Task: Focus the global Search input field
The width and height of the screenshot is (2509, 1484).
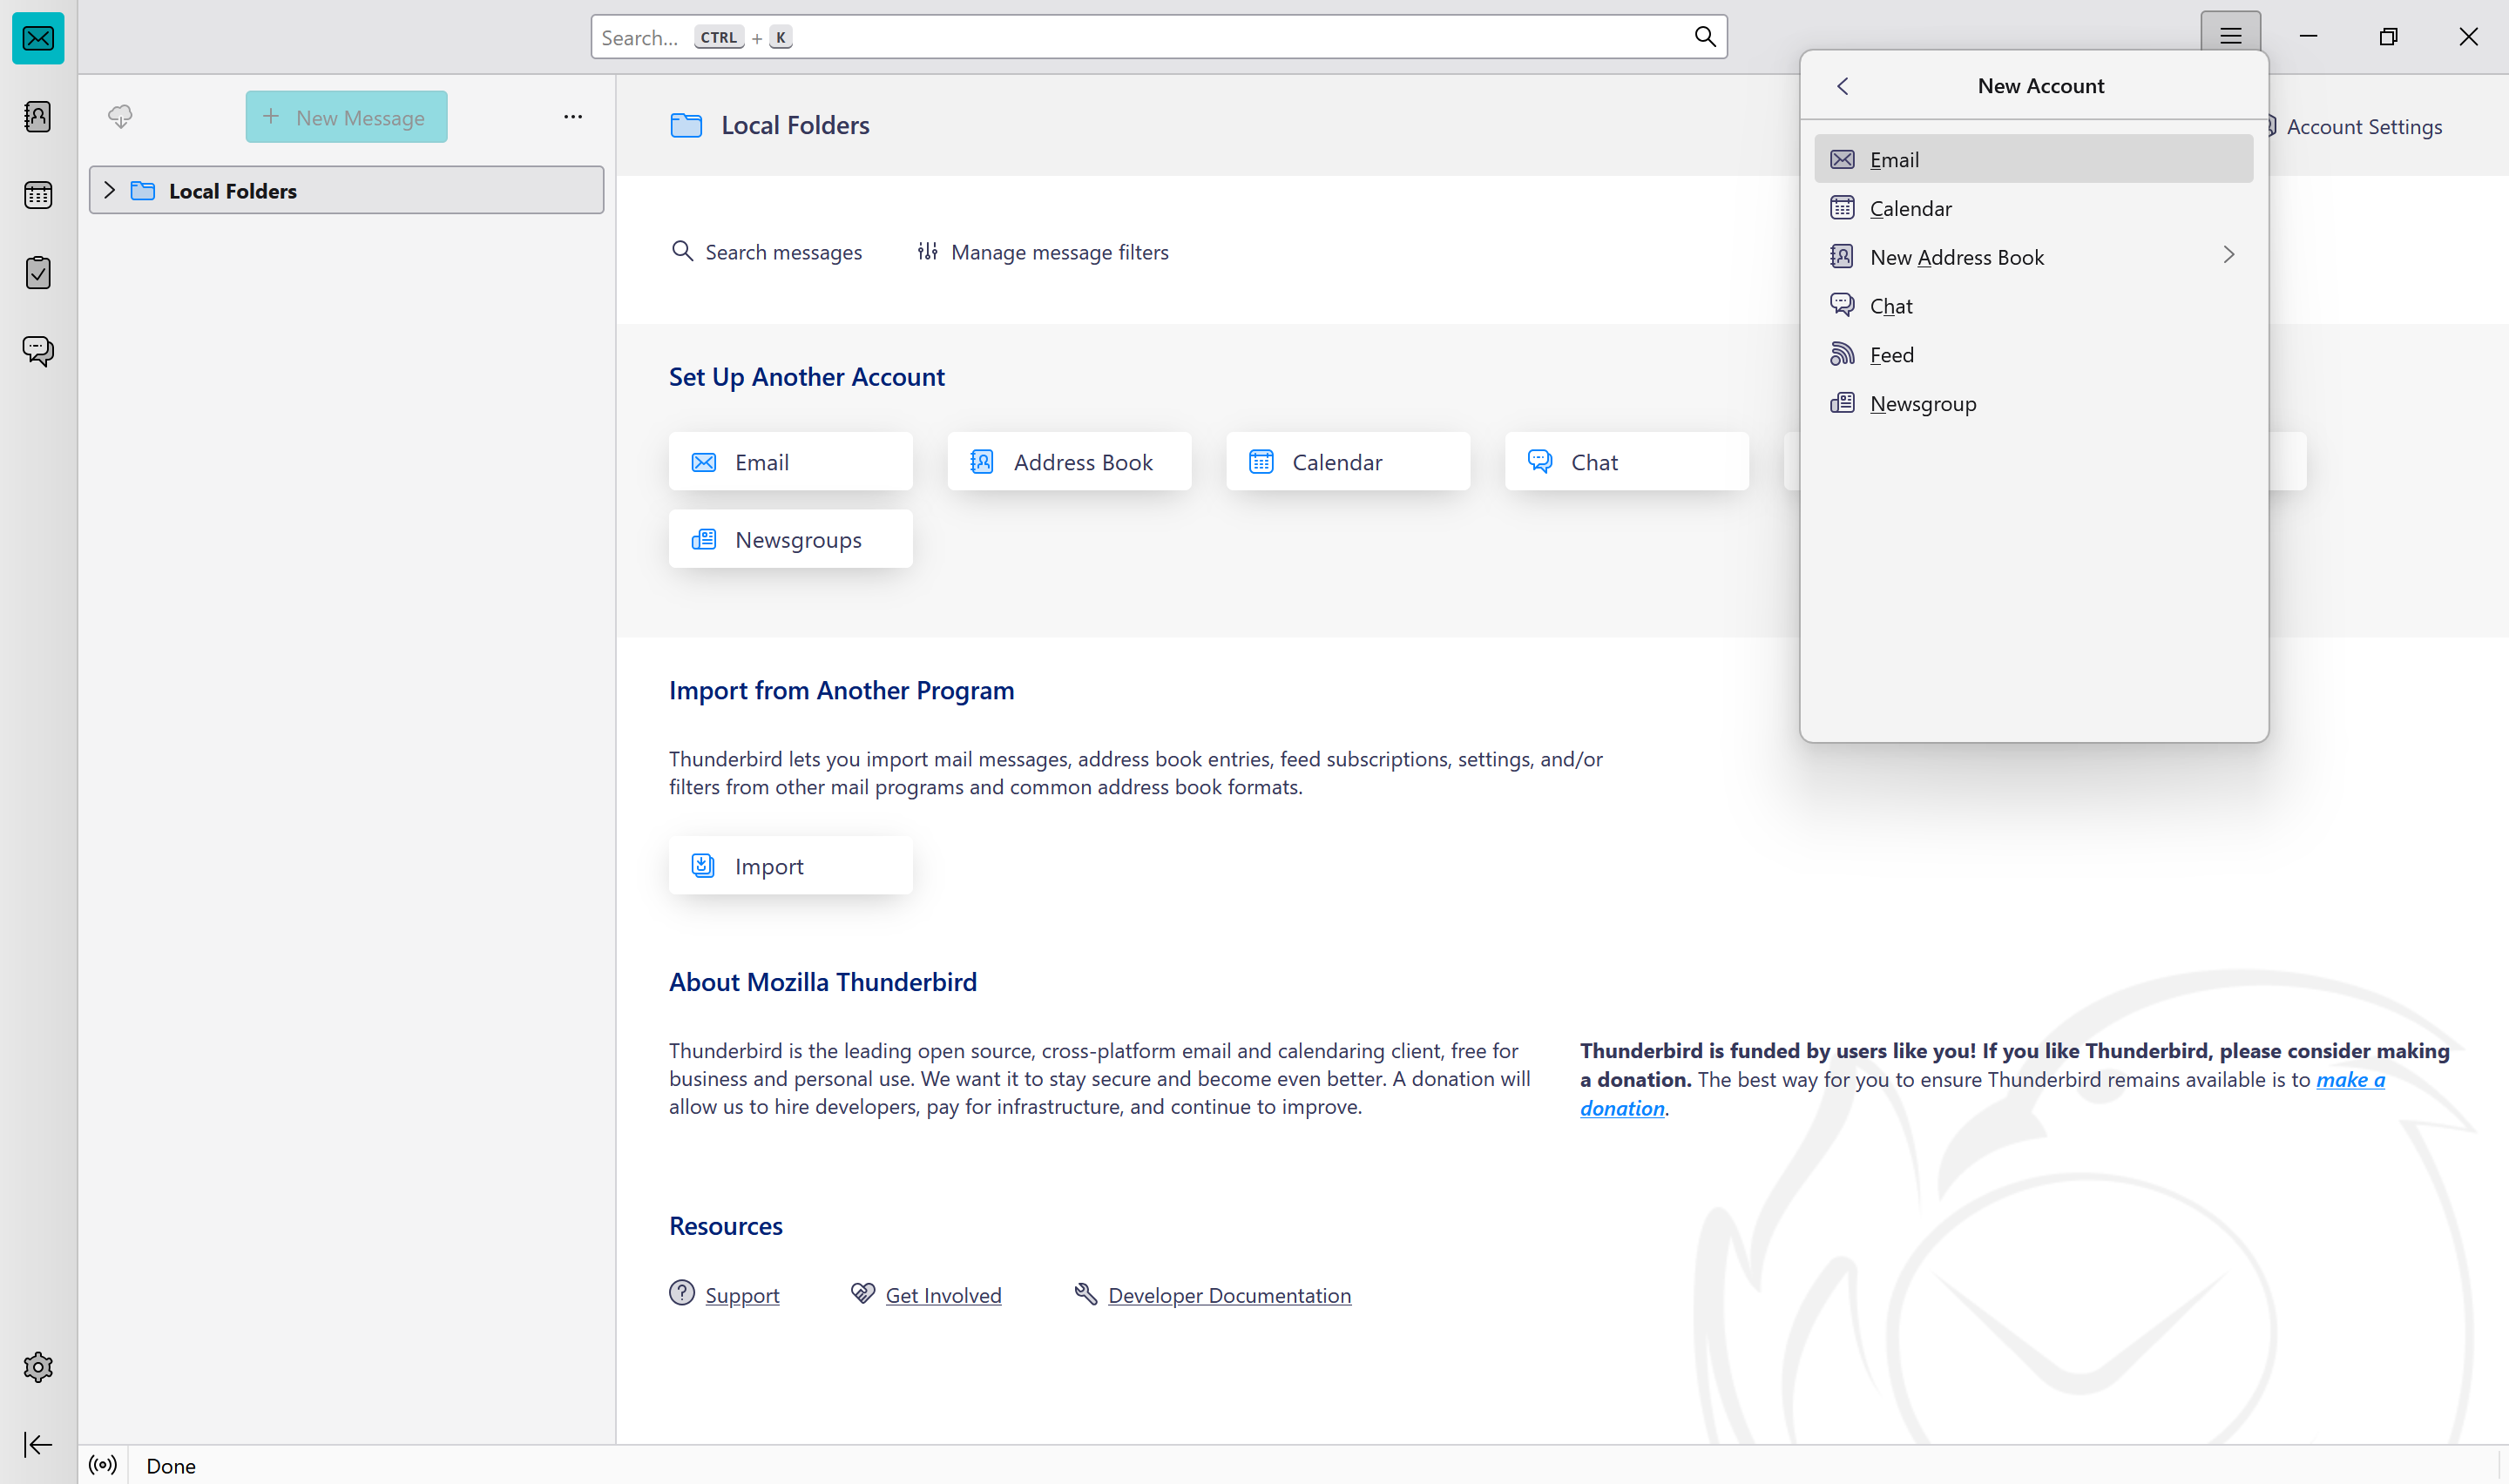Action: pyautogui.click(x=1158, y=37)
